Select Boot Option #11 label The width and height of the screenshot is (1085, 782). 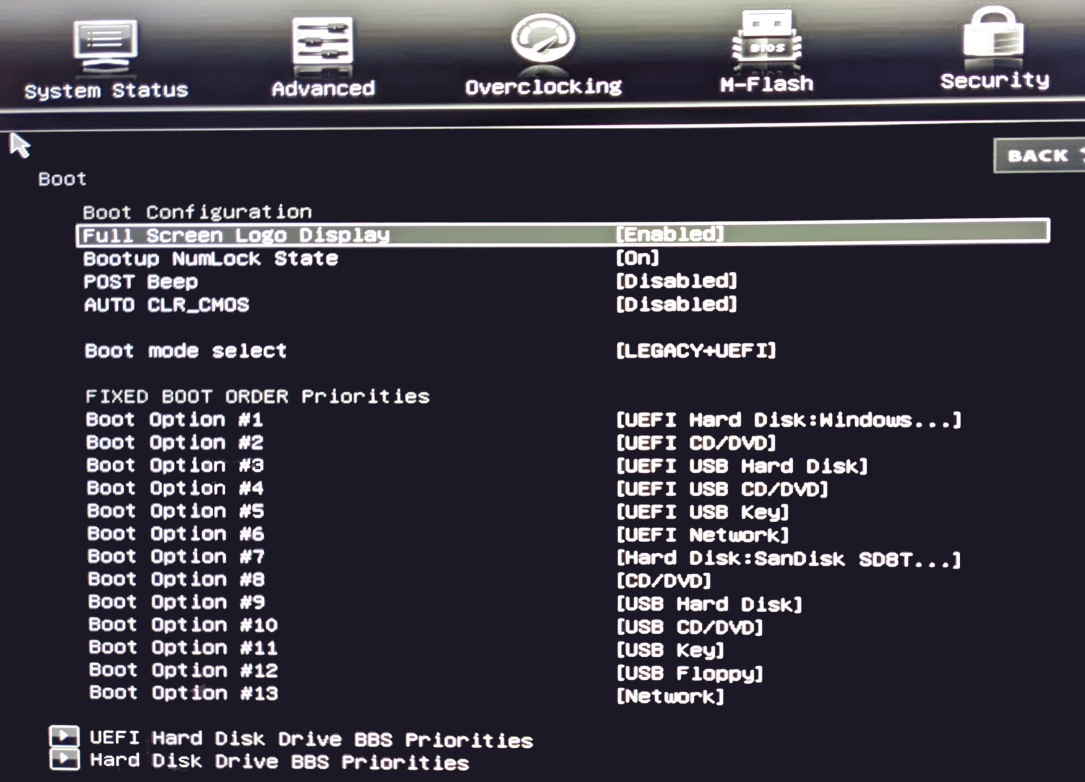[183, 648]
